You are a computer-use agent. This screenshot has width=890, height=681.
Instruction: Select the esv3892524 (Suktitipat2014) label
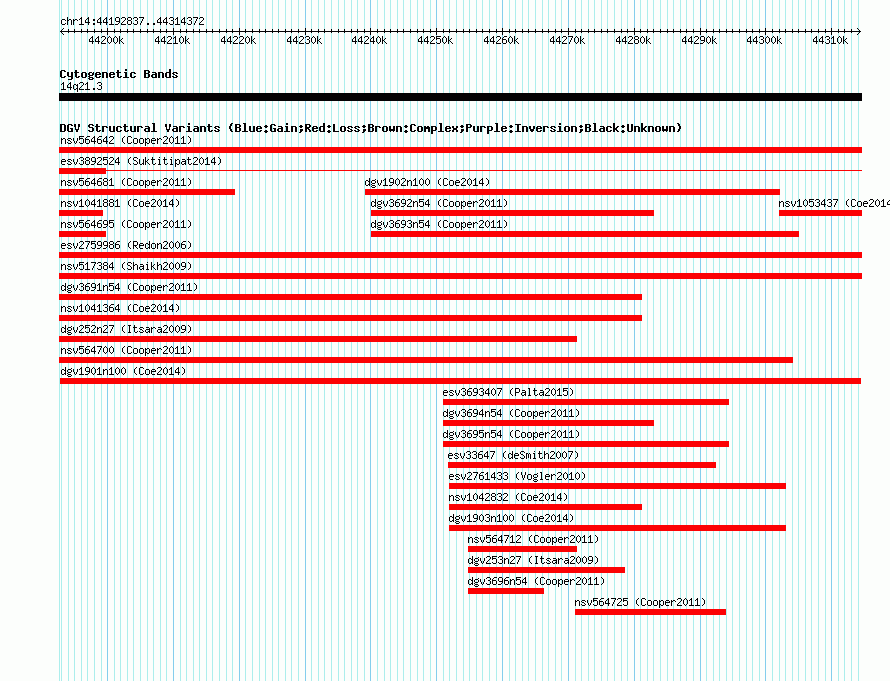pyautogui.click(x=141, y=161)
